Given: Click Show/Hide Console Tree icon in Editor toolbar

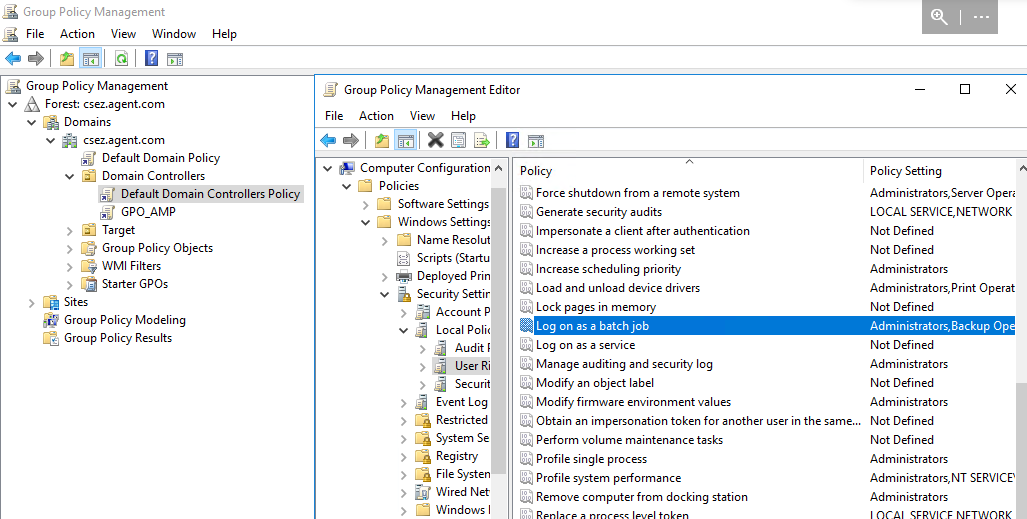Looking at the screenshot, I should point(405,141).
